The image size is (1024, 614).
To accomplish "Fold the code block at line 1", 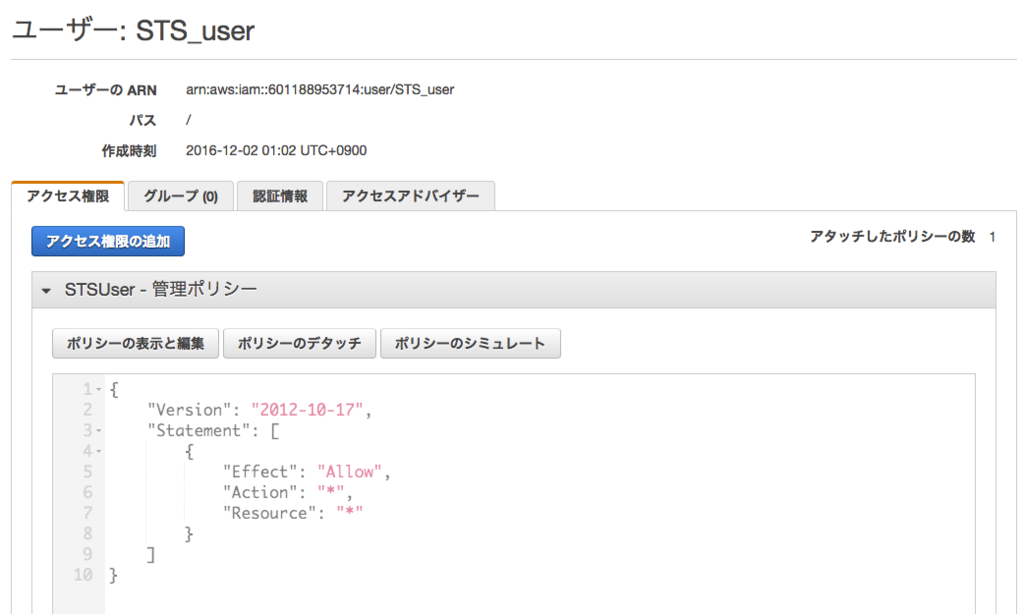I will pyautogui.click(x=99, y=390).
